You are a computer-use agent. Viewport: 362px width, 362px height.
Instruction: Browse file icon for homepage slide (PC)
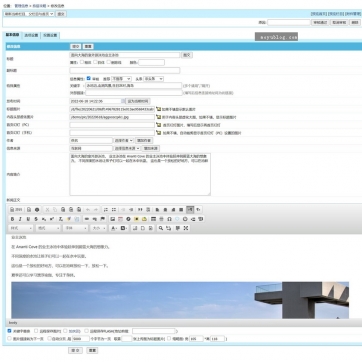click(158, 125)
